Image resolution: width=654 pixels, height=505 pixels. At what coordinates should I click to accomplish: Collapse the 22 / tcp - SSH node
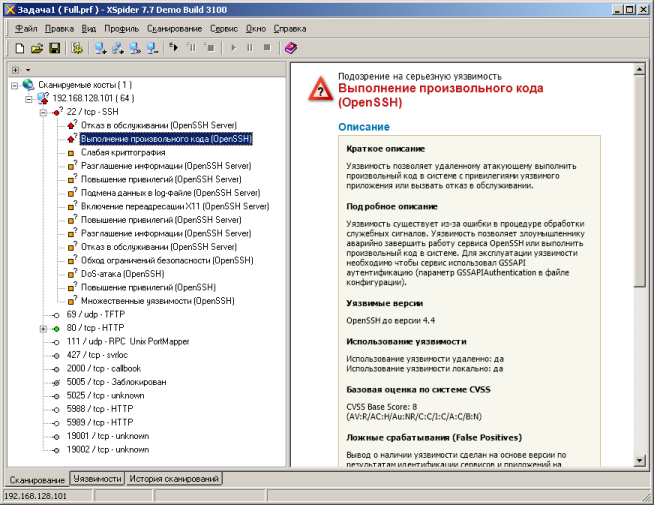(43, 113)
